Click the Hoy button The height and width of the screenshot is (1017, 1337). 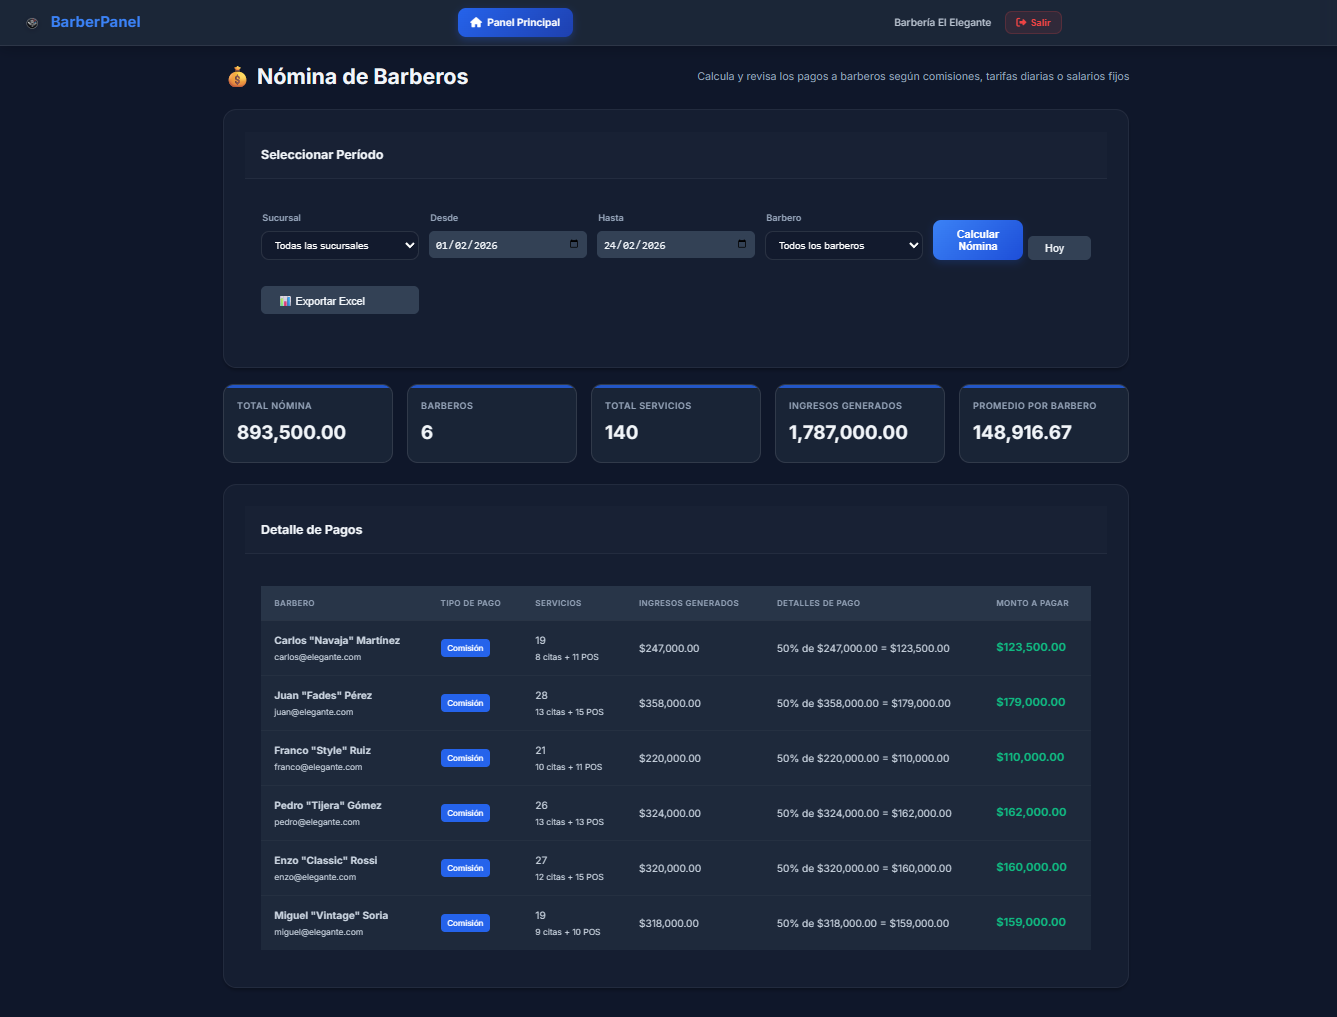point(1058,248)
